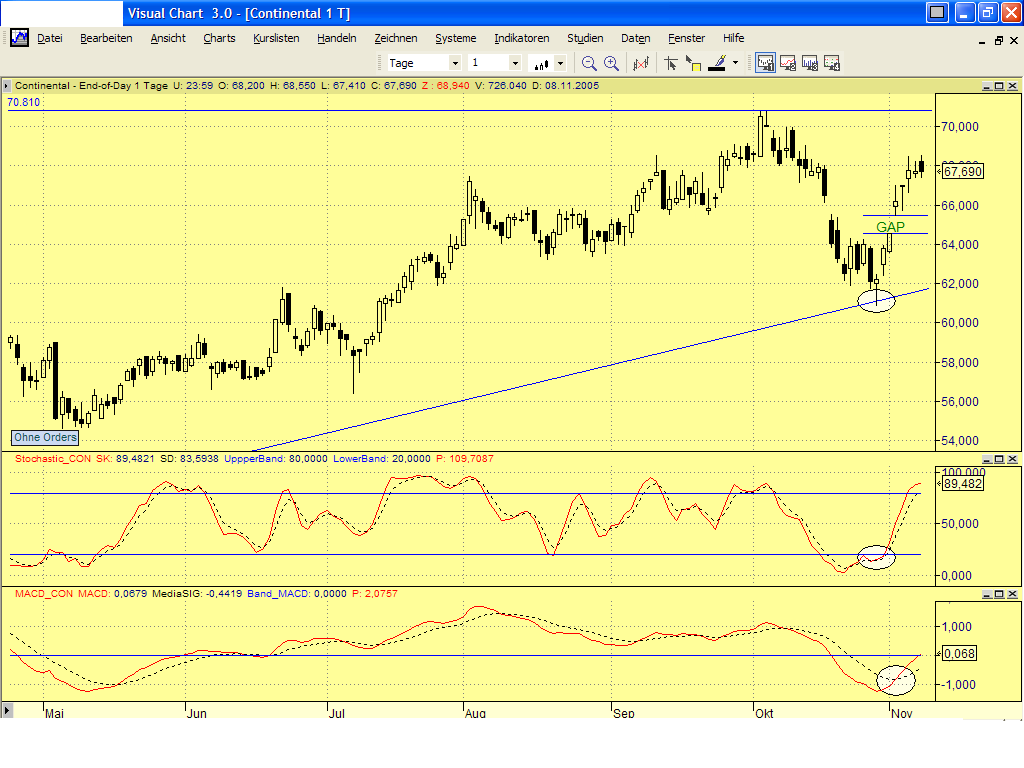Image resolution: width=1024 pixels, height=768 pixels.
Task: Click the 67,690 price label on axis
Action: (x=963, y=171)
